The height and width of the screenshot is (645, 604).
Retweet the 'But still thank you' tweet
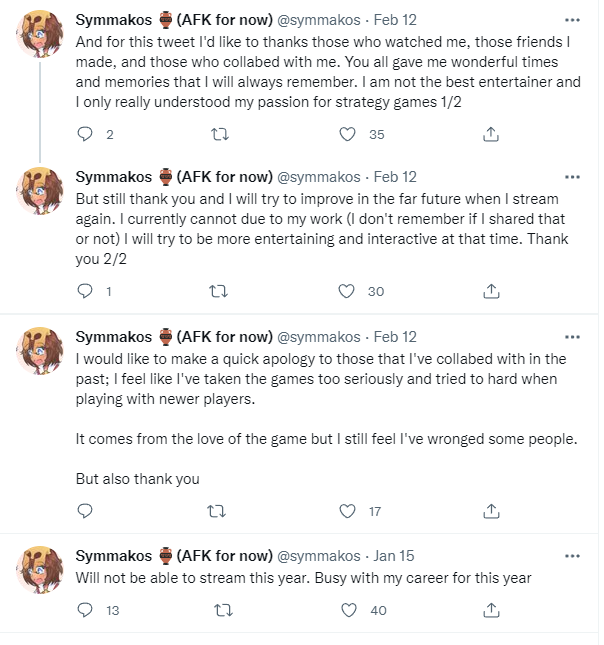(x=216, y=291)
